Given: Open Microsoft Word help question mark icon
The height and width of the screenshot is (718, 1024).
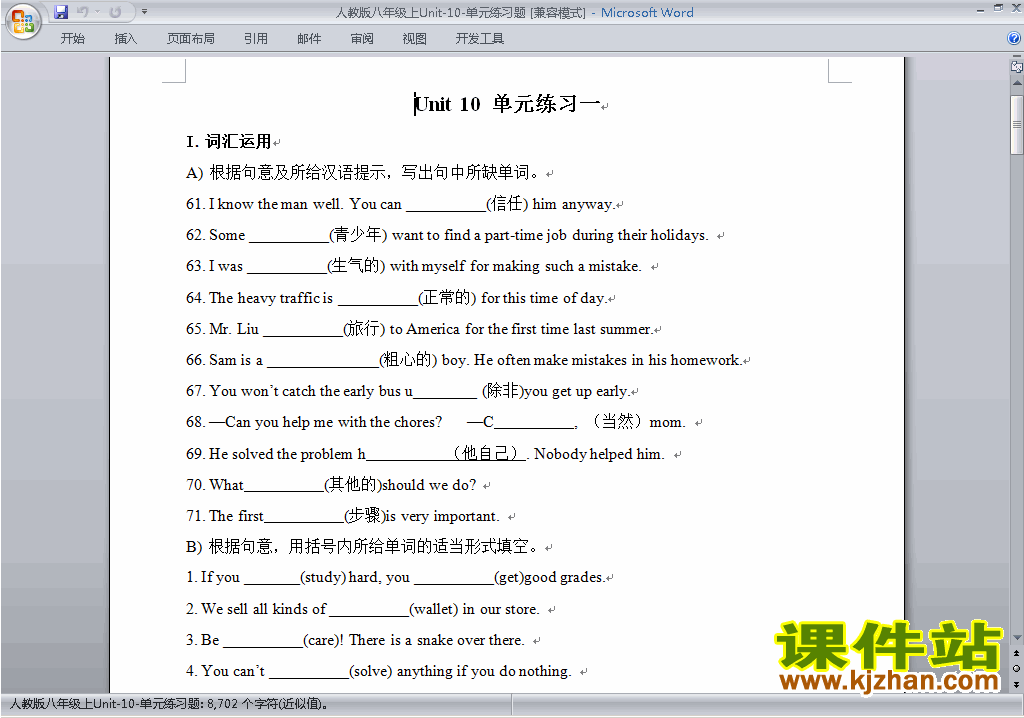Looking at the screenshot, I should coord(1014,39).
